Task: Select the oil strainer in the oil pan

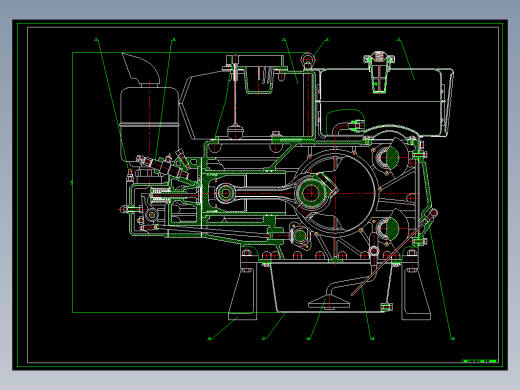Action: coord(329,303)
